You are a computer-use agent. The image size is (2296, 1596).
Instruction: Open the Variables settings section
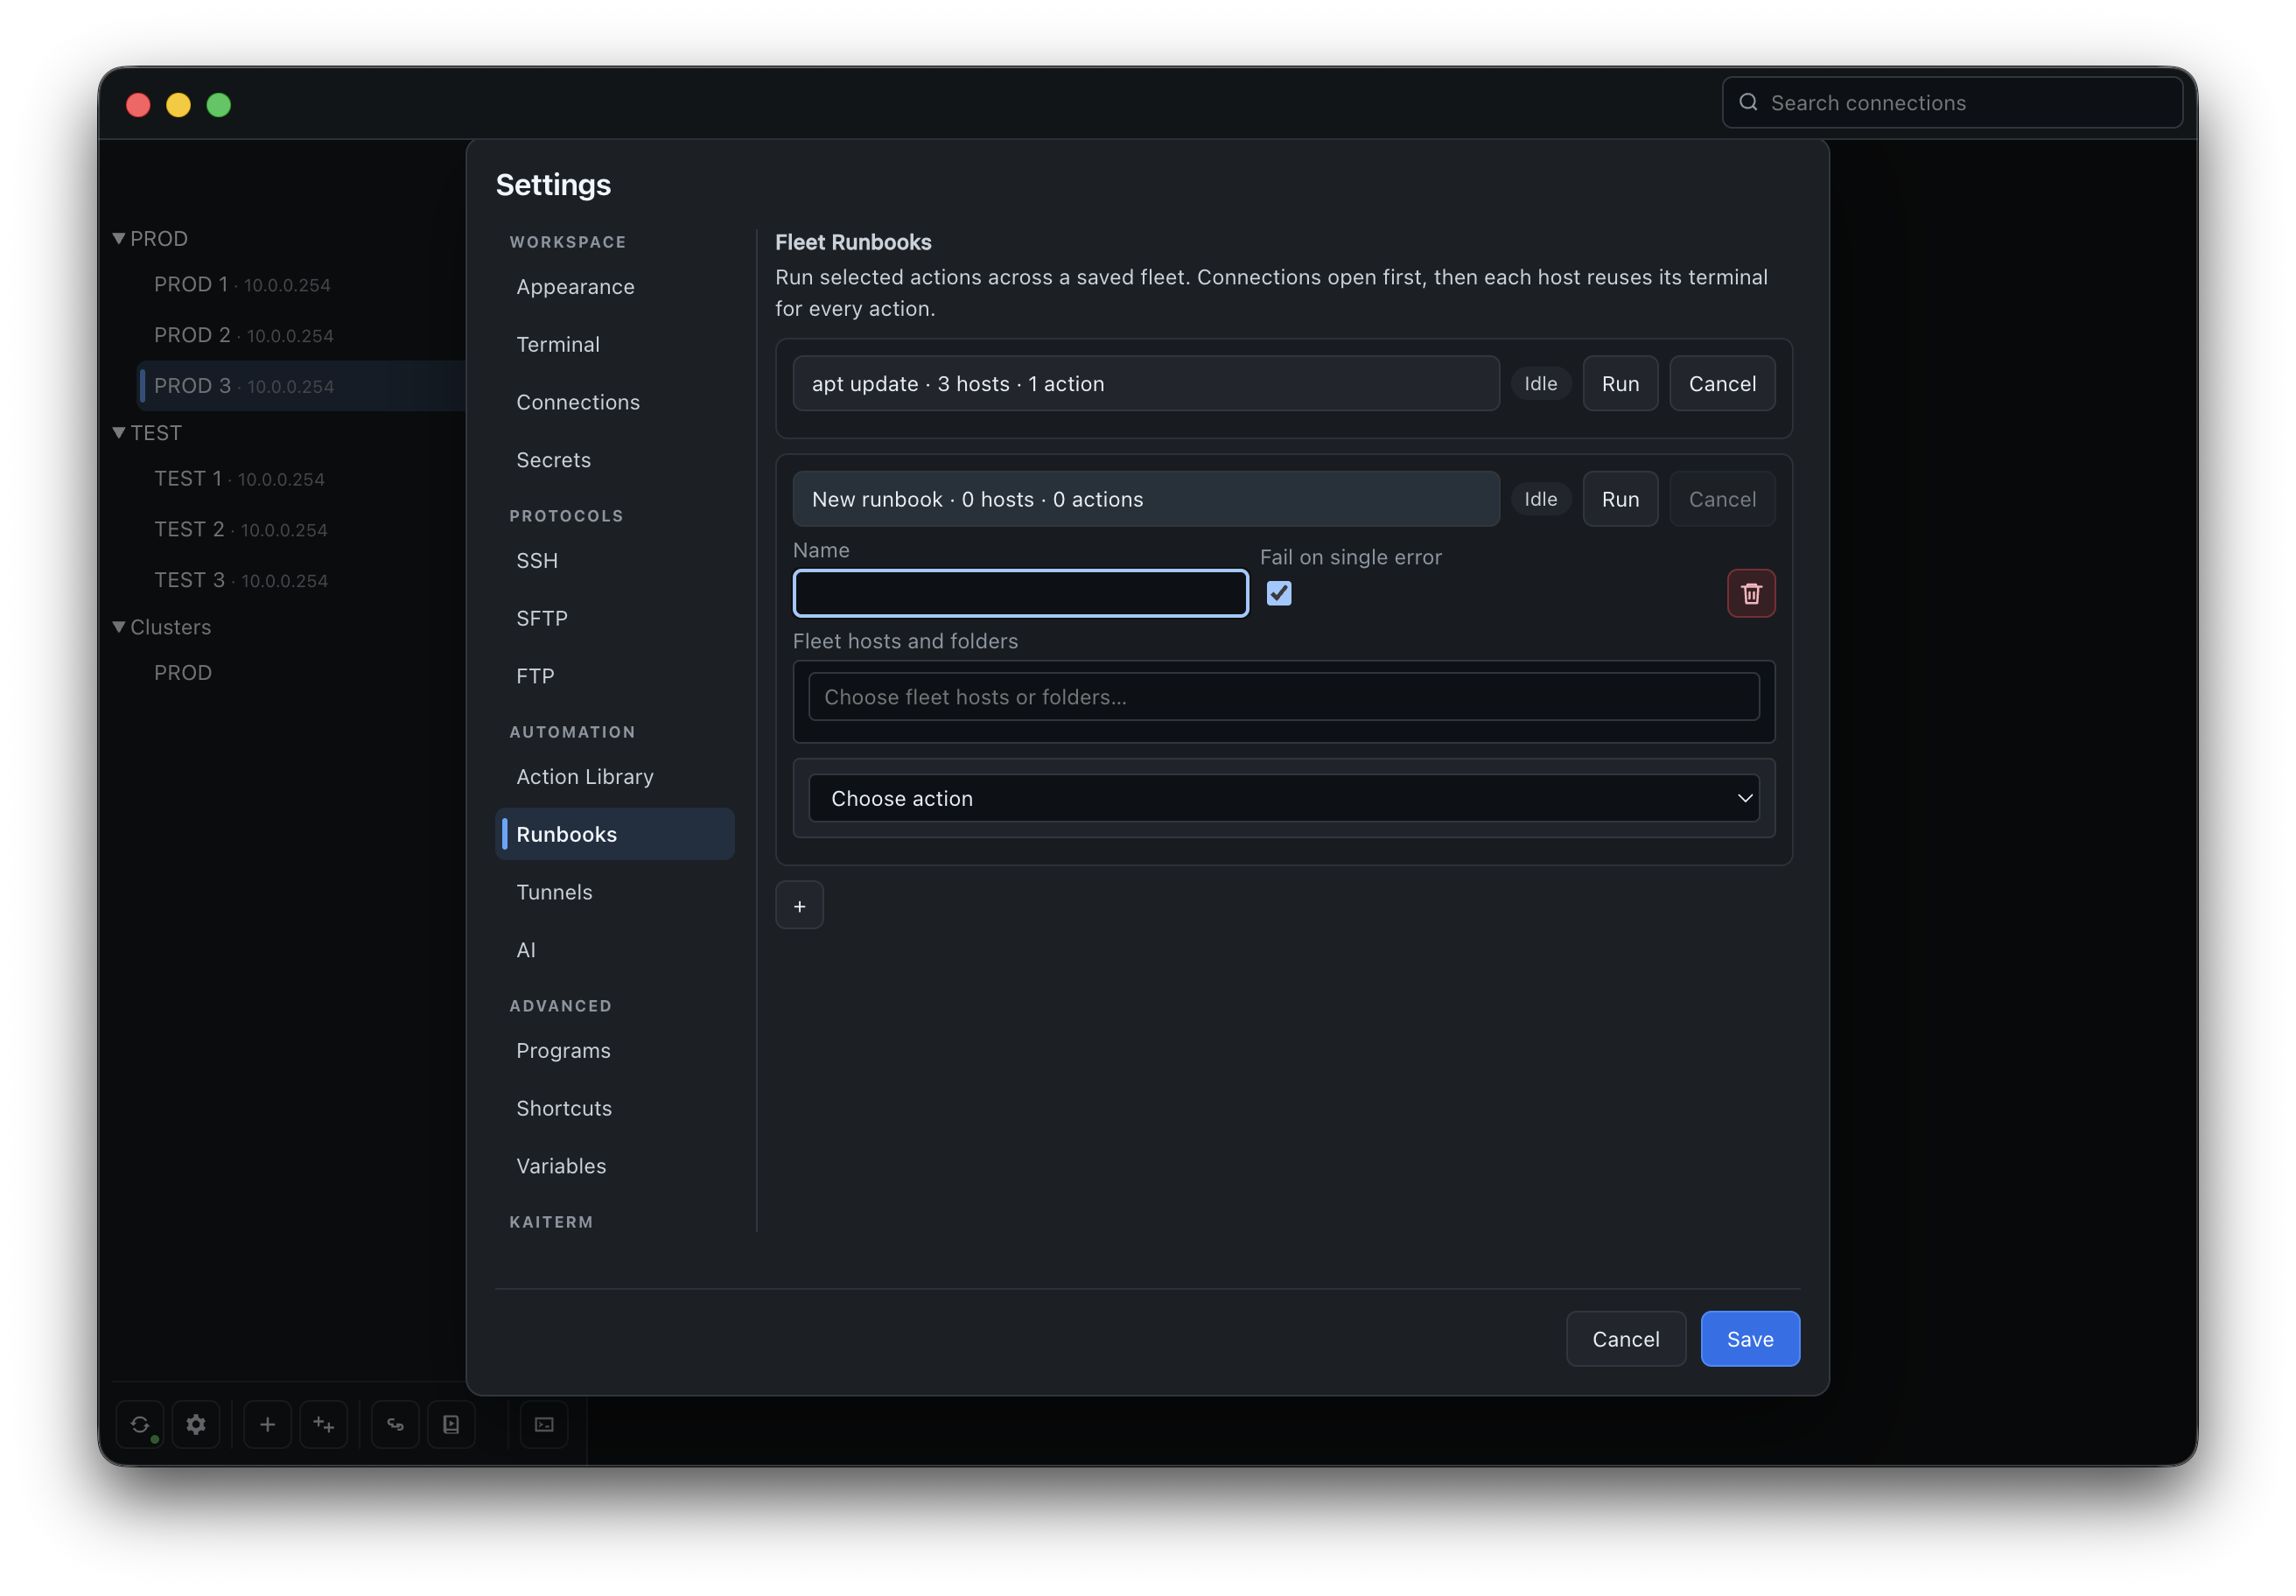tap(615, 1166)
